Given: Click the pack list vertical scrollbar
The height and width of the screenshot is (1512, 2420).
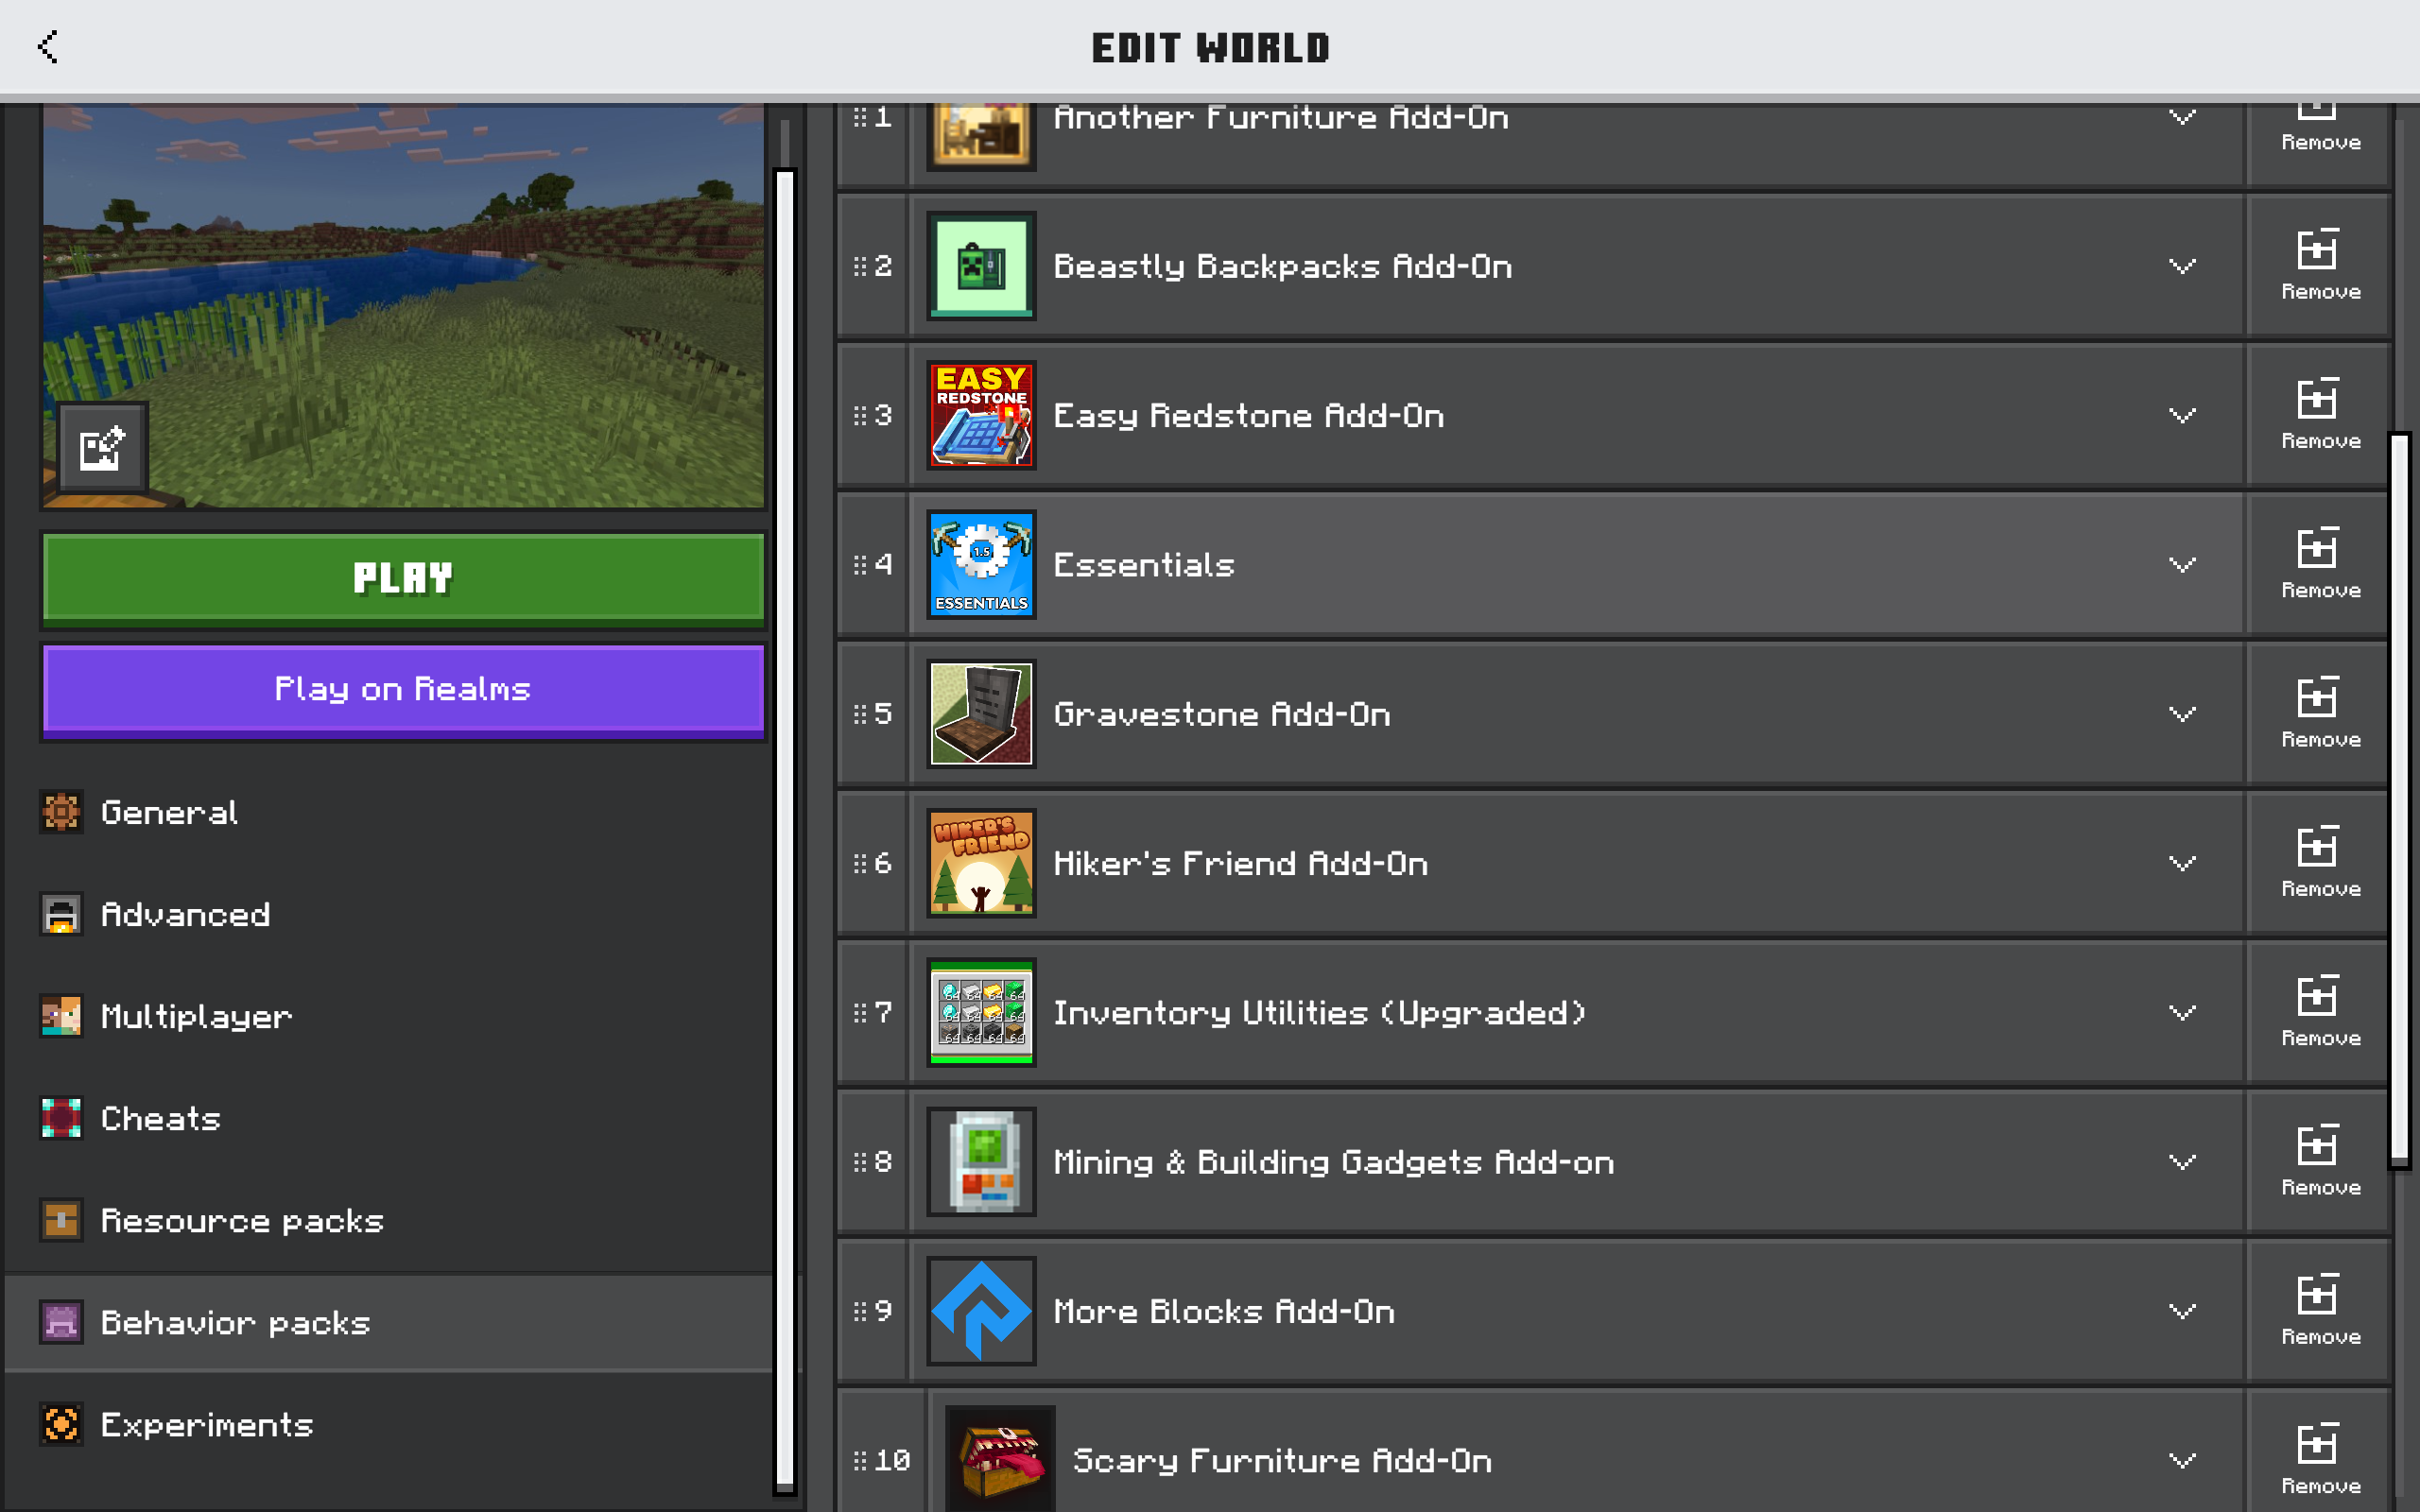Looking at the screenshot, I should coord(2400,800).
